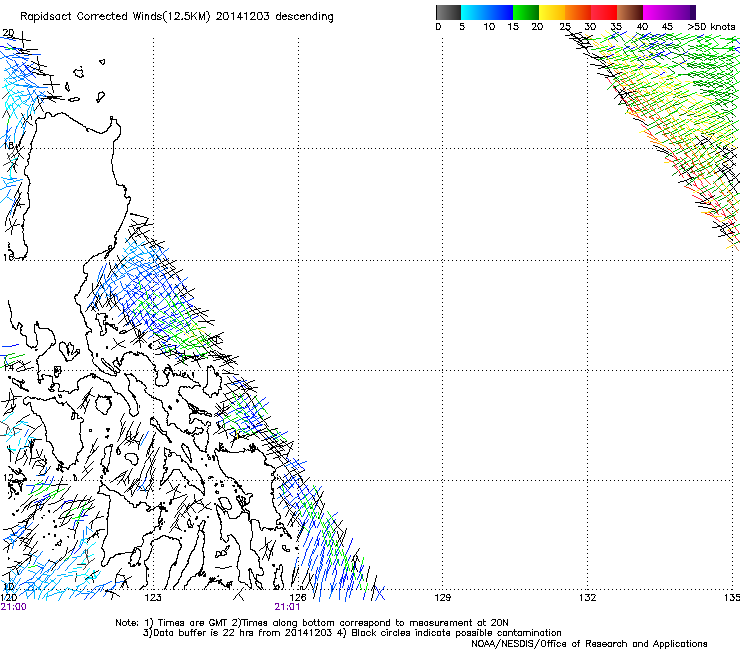This screenshot has height=650, width=740.
Task: Select the dark purple >50 knots legend color
Action: coord(693,12)
